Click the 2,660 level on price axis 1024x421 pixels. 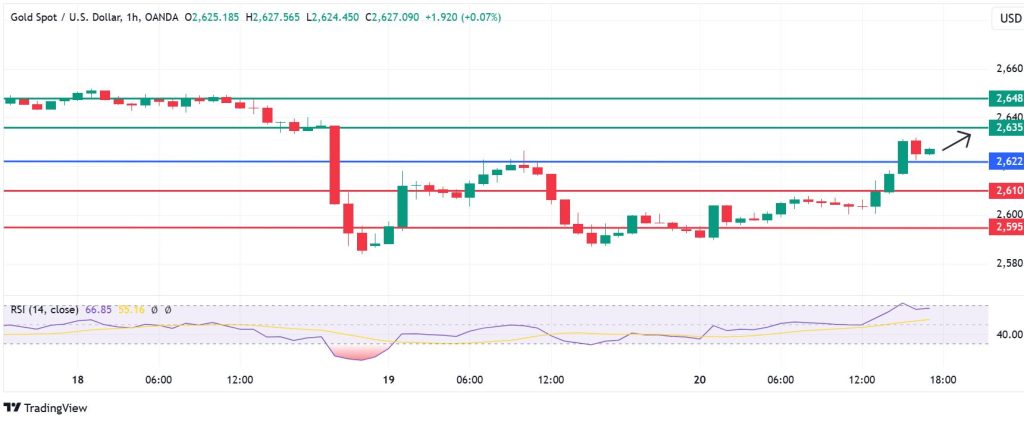pos(1009,69)
